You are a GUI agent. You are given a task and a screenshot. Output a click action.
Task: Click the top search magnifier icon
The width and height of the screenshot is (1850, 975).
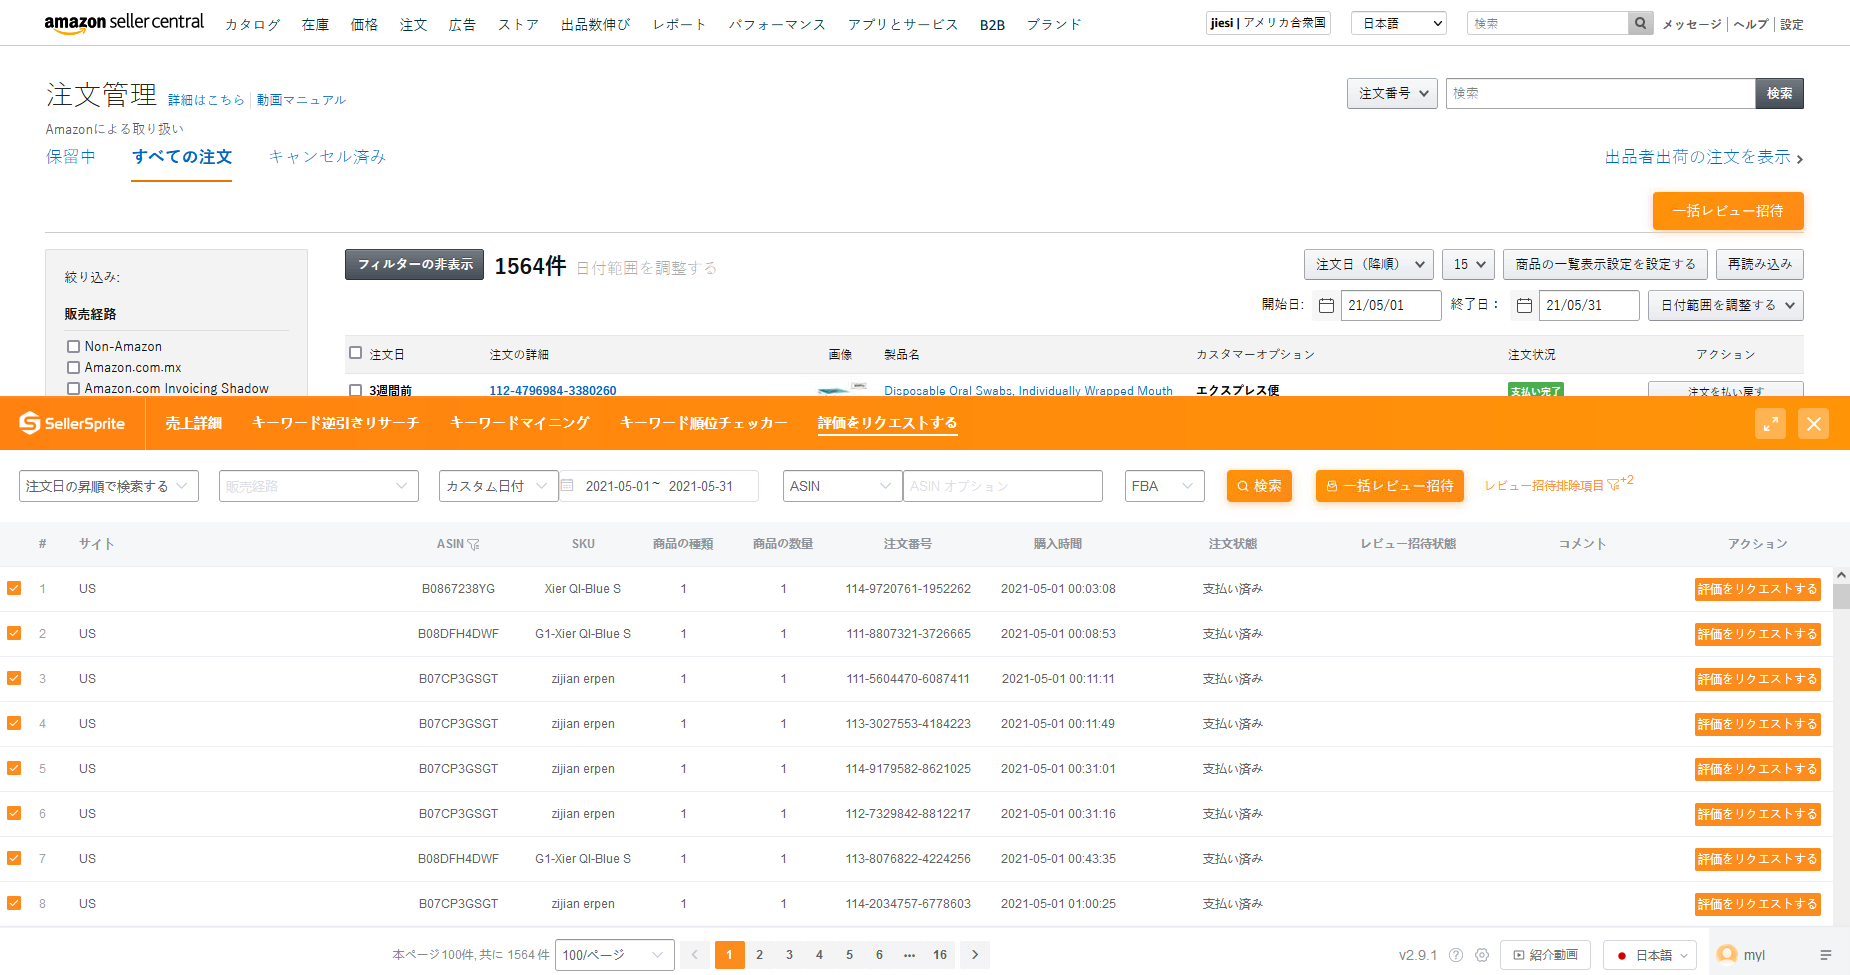tap(1640, 23)
